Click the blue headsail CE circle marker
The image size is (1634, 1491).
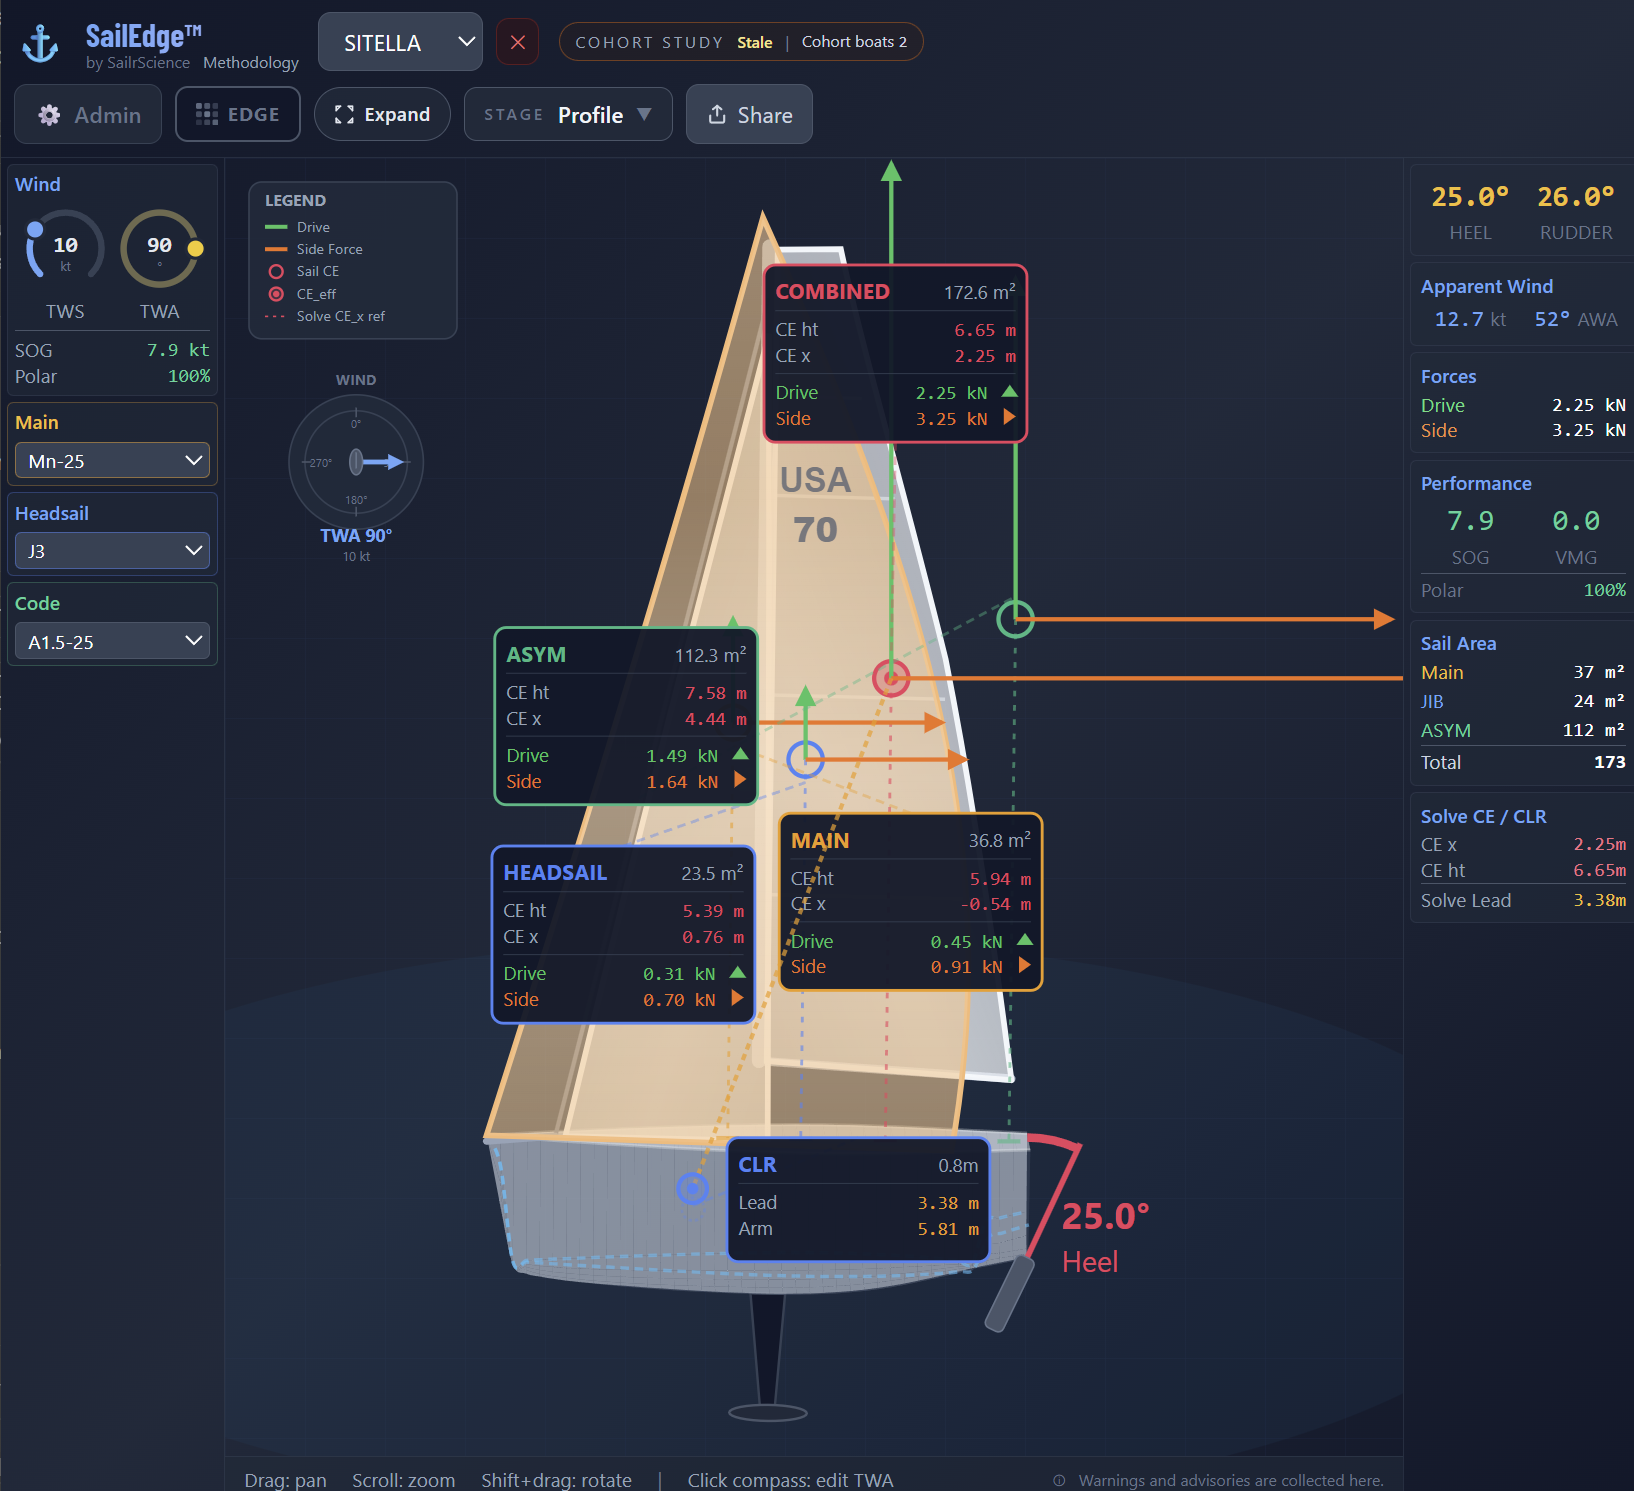(805, 760)
